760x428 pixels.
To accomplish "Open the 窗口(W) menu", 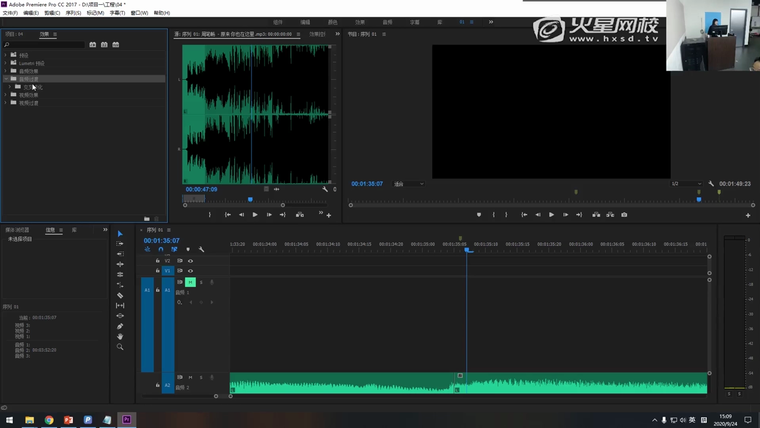I will tap(139, 13).
